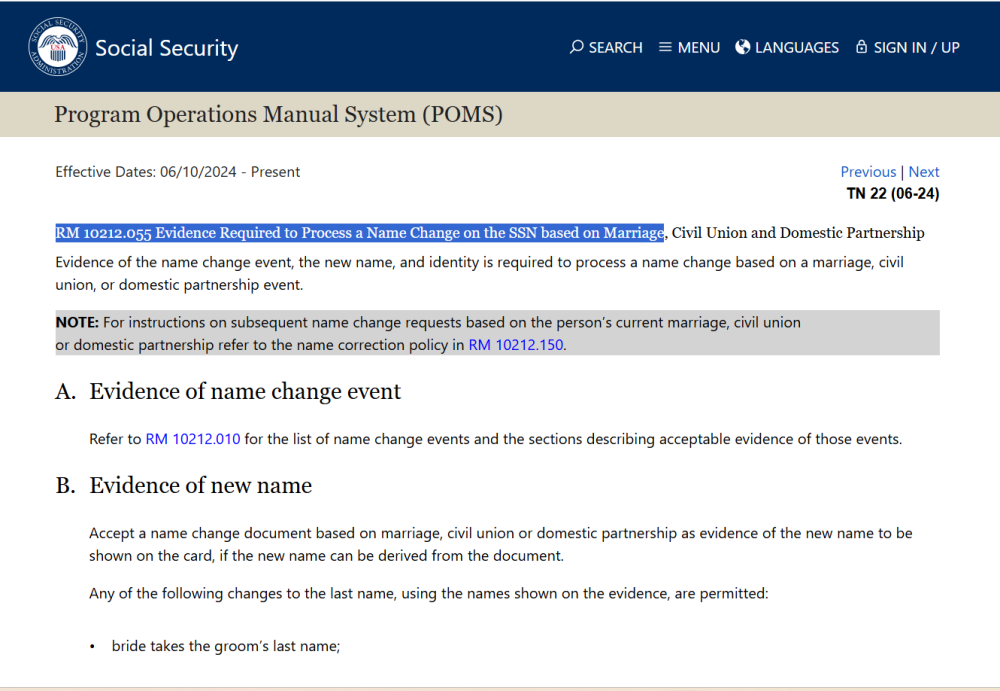This screenshot has height=691, width=1000.
Task: Click the 'A. Evidence of name change event' heading
Action: click(245, 392)
